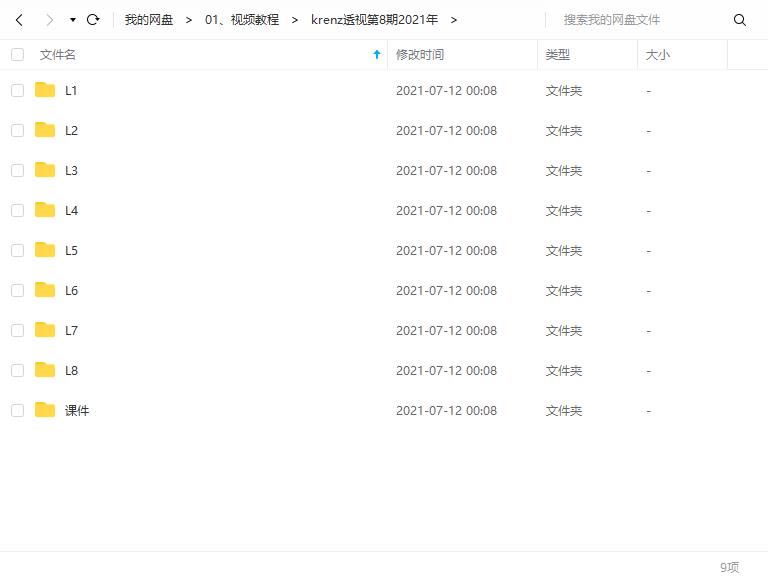Viewport: 768px width, 584px height.
Task: Check the box next to L3
Action: pyautogui.click(x=18, y=170)
